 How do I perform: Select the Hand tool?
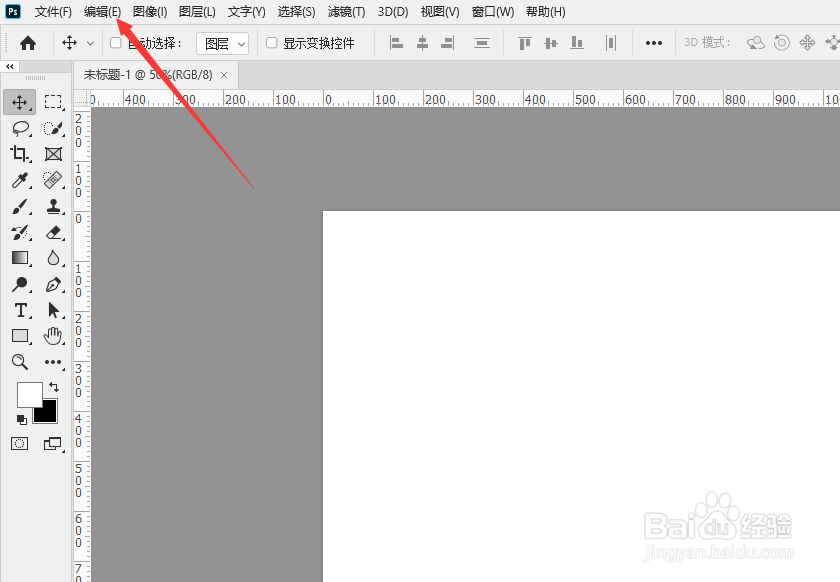tap(53, 336)
